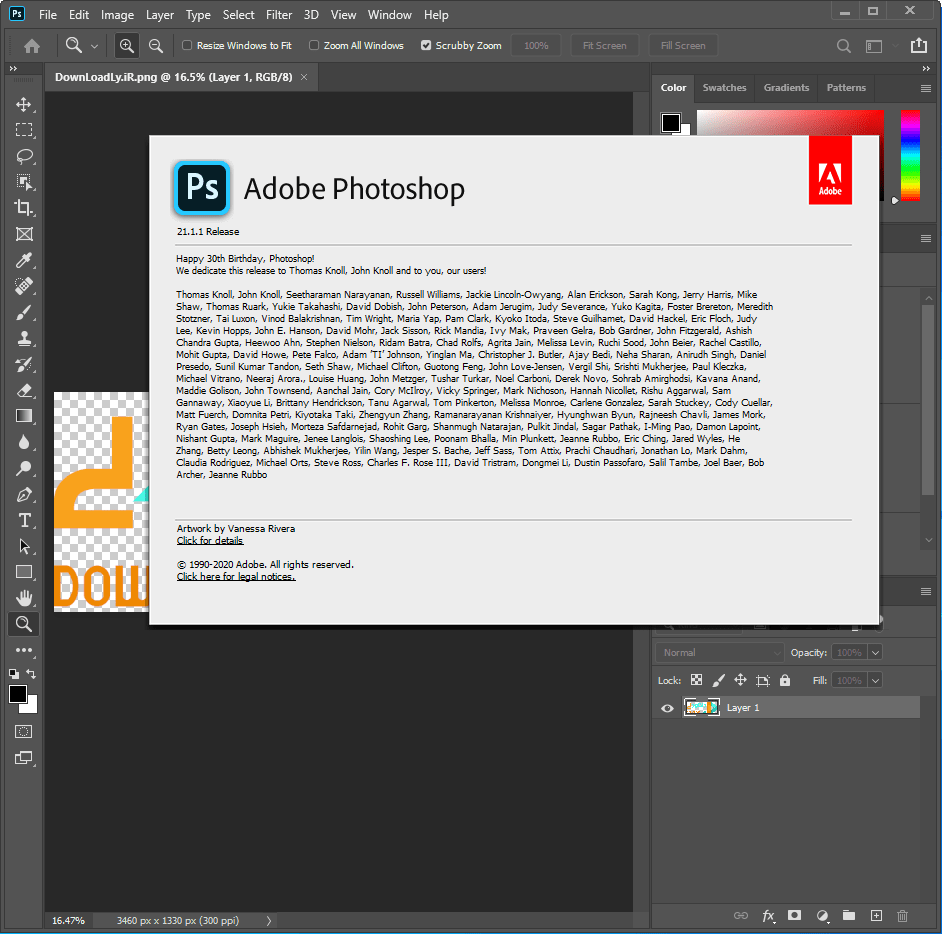Open the Normal blend mode dropdown
The height and width of the screenshot is (934, 942).
(x=720, y=651)
